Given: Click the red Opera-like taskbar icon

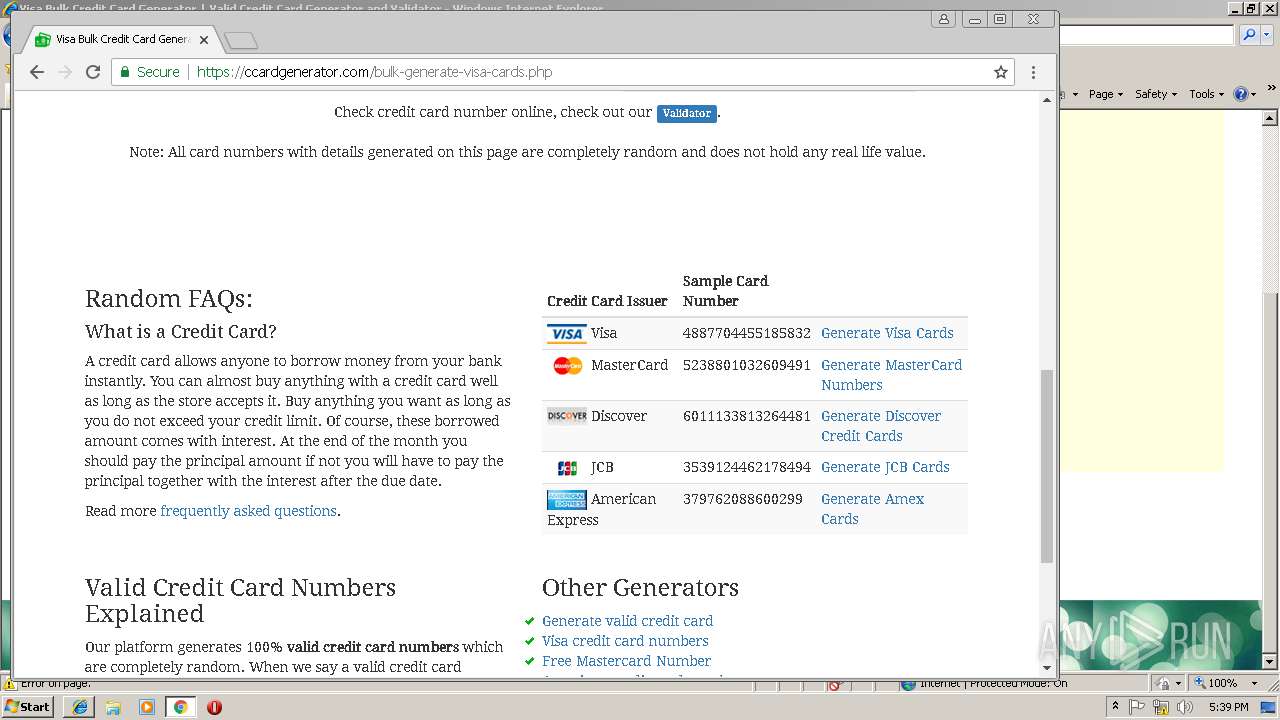Looking at the screenshot, I should point(214,707).
